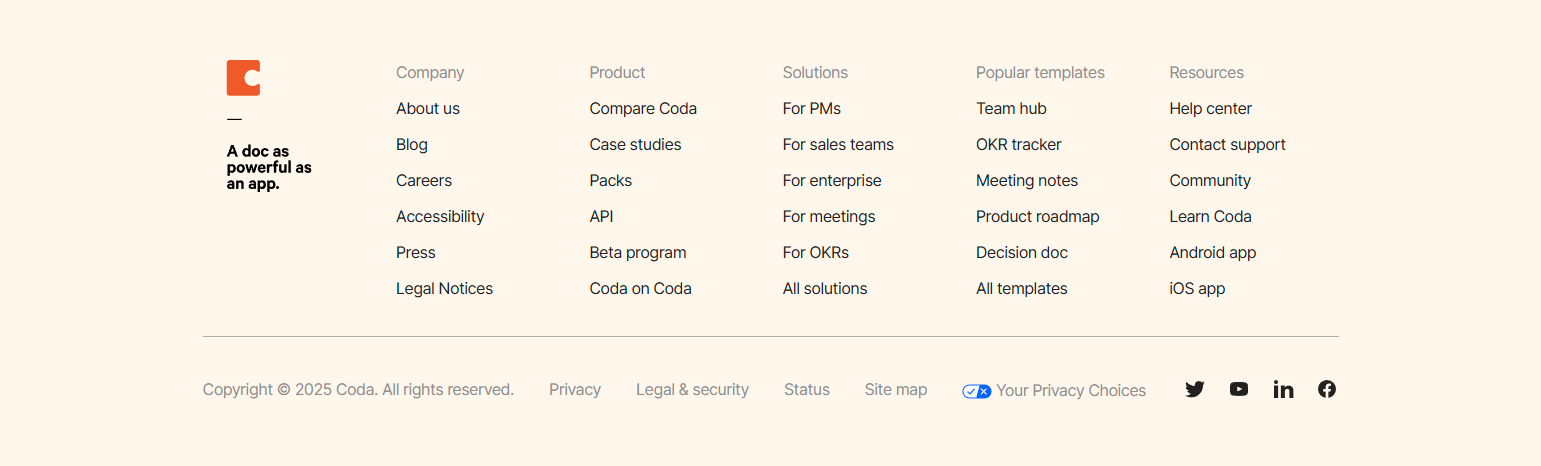
Task: Go to the Blog page
Action: 412,144
